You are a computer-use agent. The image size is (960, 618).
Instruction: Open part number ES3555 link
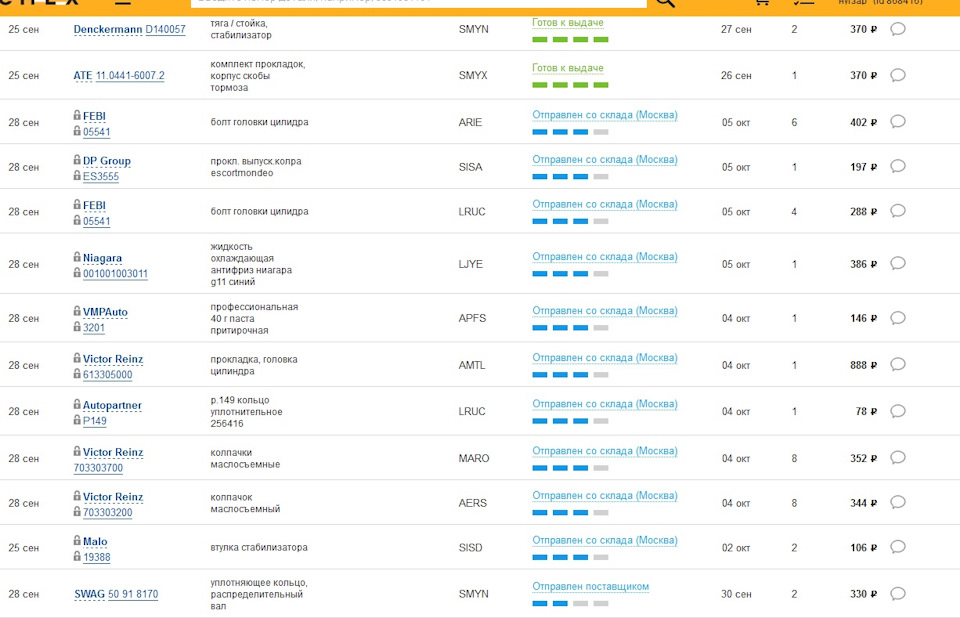coord(100,177)
